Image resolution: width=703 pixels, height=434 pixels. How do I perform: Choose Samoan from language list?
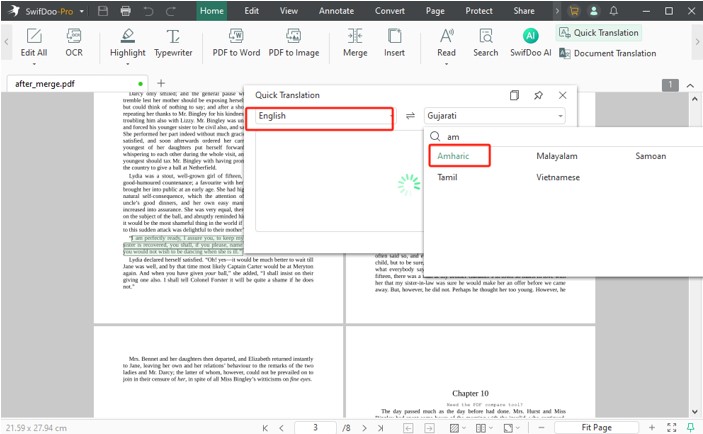(651, 156)
